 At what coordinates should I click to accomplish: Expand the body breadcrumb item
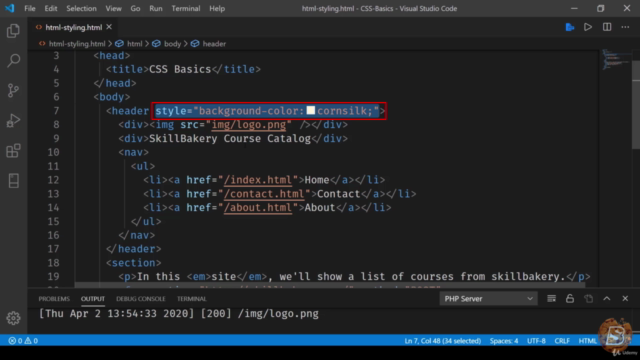(172, 44)
